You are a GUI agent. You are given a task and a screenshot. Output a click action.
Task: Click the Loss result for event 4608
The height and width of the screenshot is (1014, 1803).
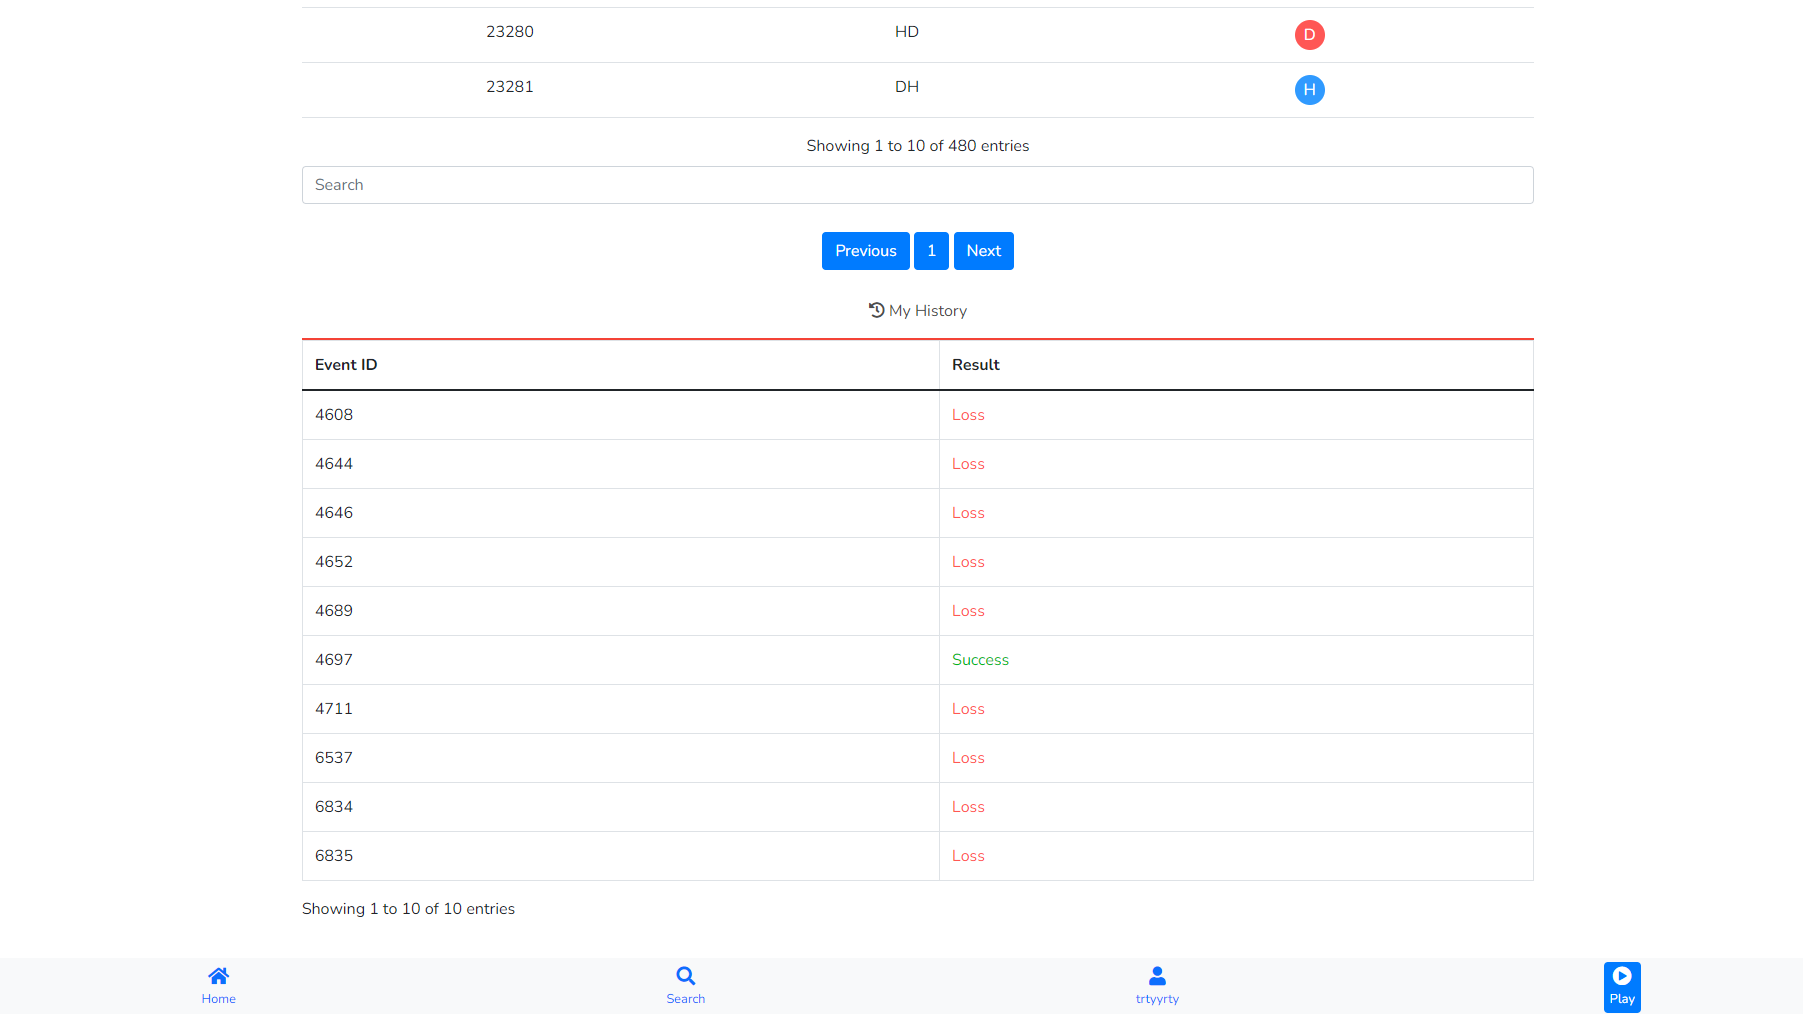point(968,415)
